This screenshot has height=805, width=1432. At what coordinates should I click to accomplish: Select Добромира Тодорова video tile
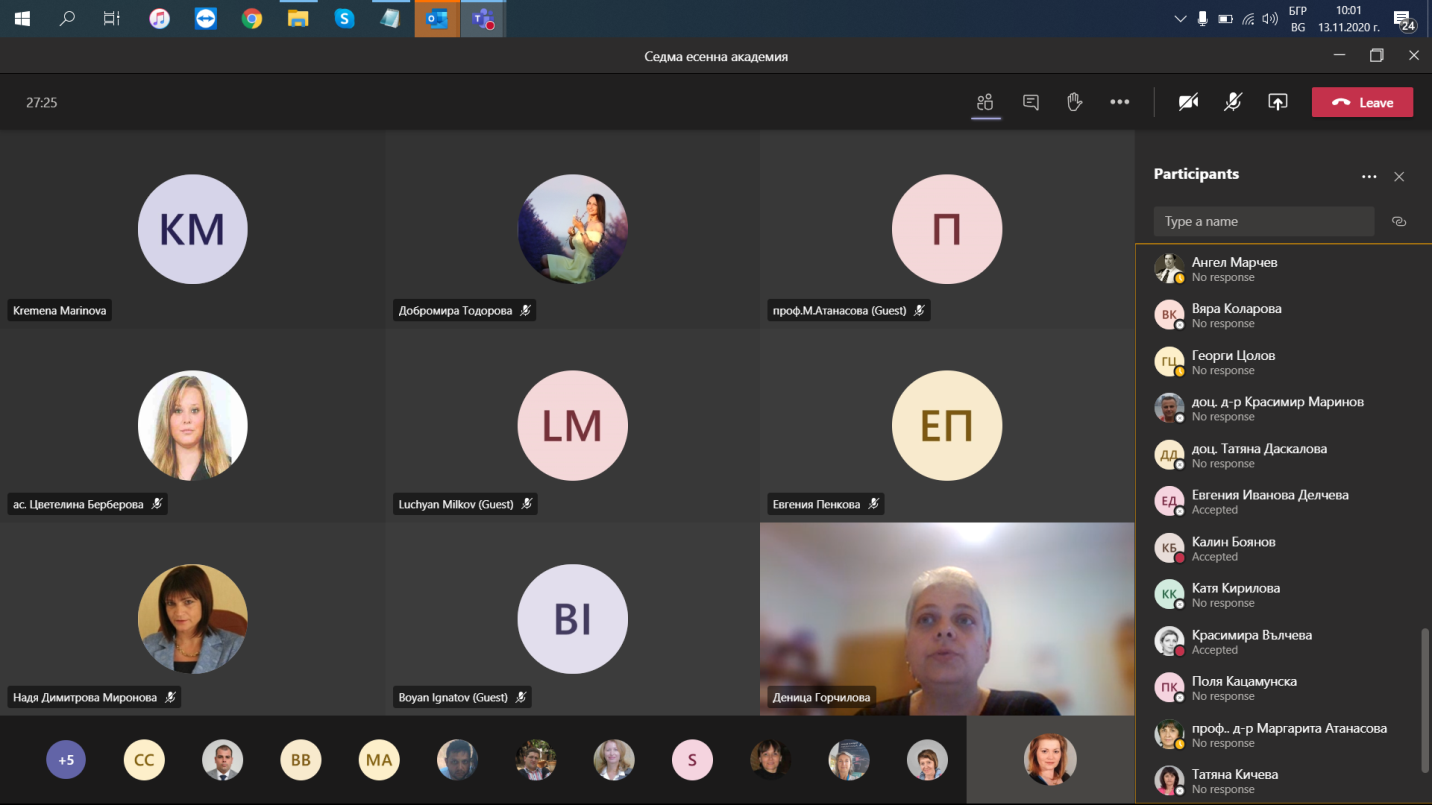(x=572, y=230)
